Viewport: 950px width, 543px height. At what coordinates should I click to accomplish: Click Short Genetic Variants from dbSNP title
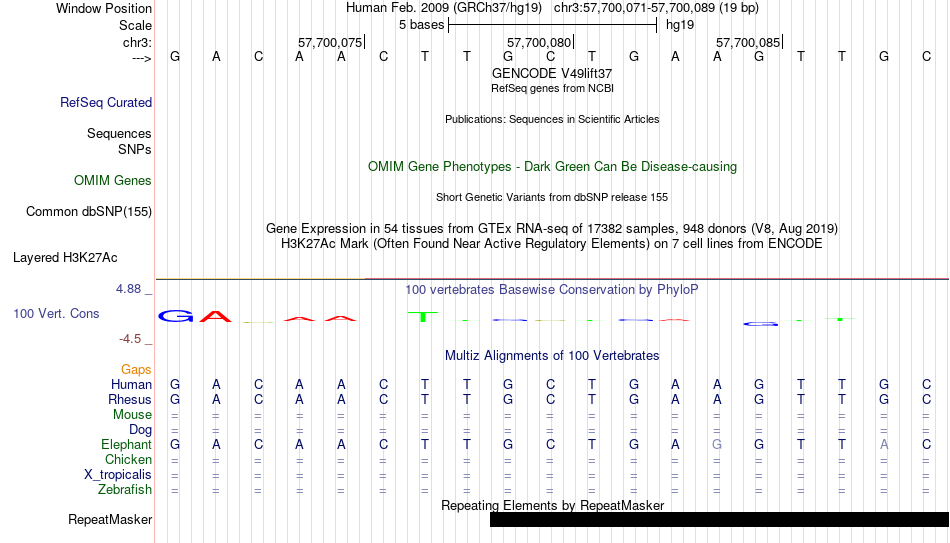[x=552, y=198]
